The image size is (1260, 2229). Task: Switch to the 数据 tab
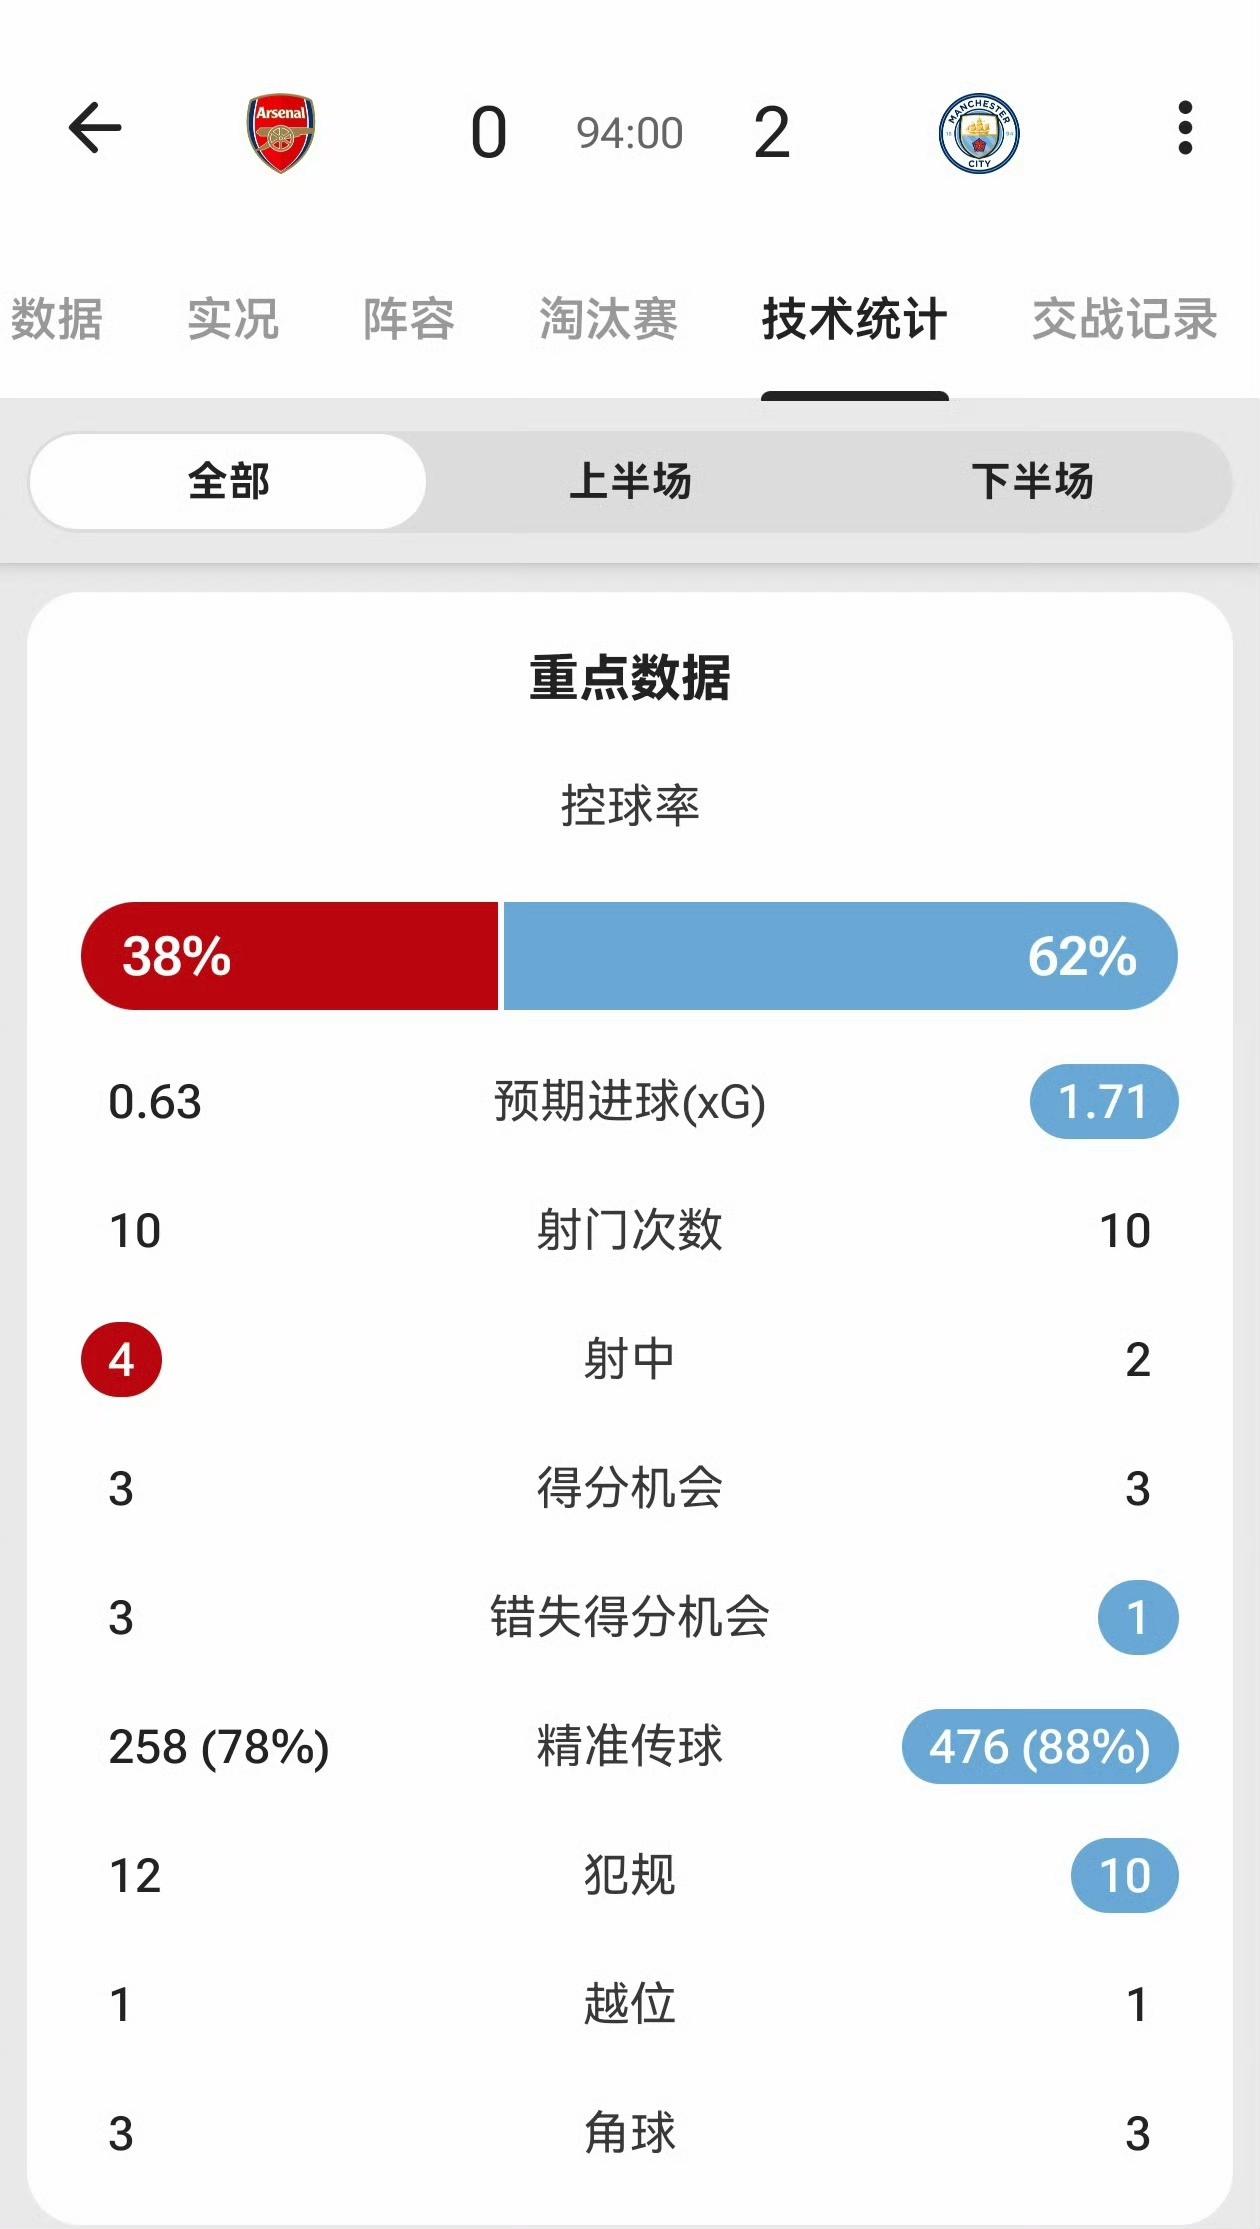point(57,320)
